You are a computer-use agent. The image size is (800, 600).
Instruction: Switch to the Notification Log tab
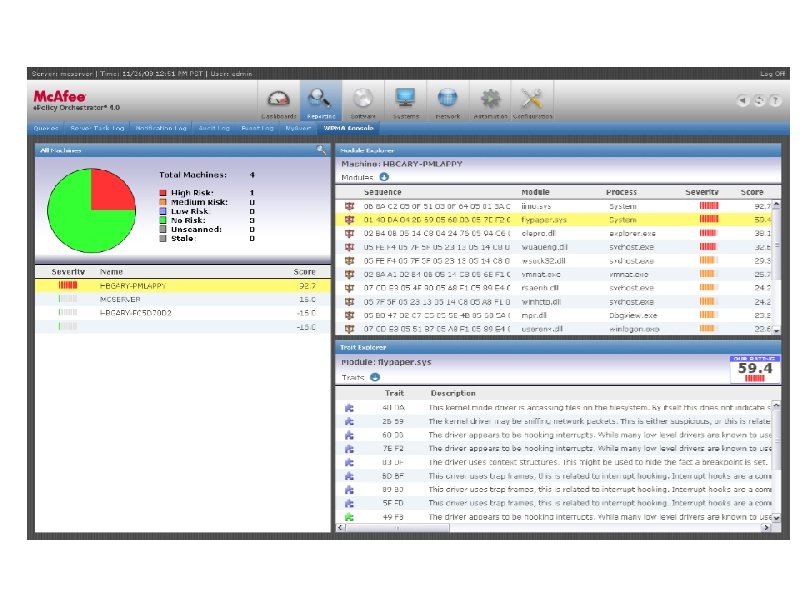tap(161, 128)
